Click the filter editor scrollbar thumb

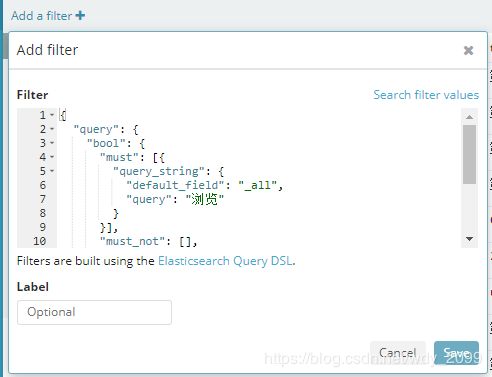469,154
